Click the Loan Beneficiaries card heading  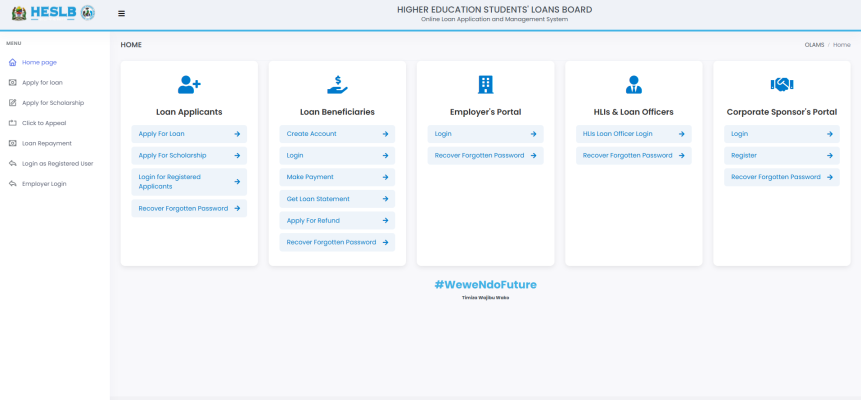[x=337, y=112]
